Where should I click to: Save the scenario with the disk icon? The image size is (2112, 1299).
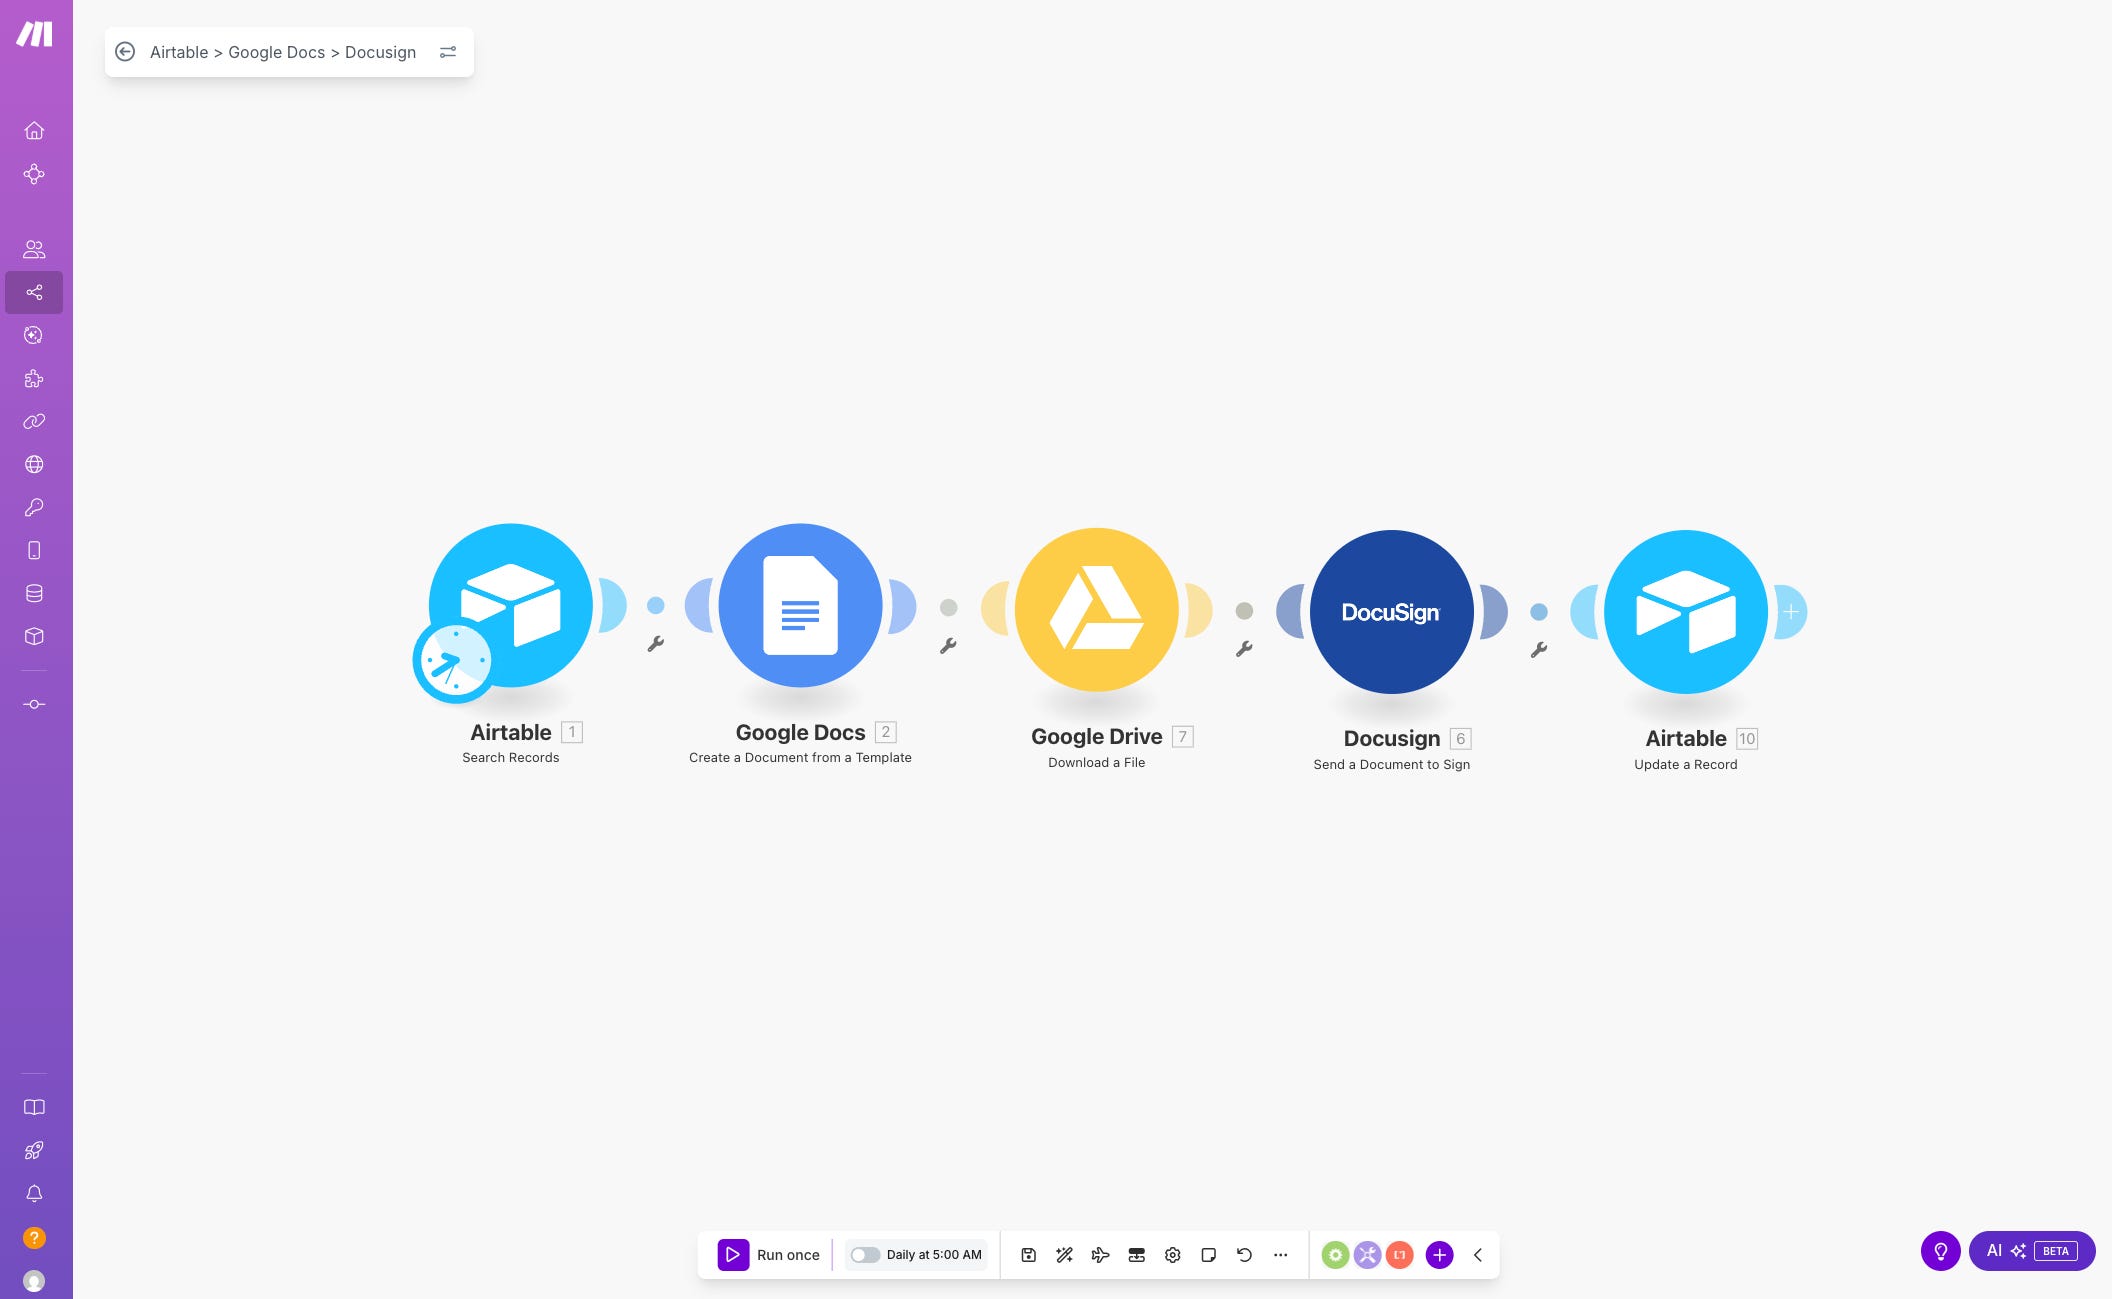click(x=1028, y=1254)
